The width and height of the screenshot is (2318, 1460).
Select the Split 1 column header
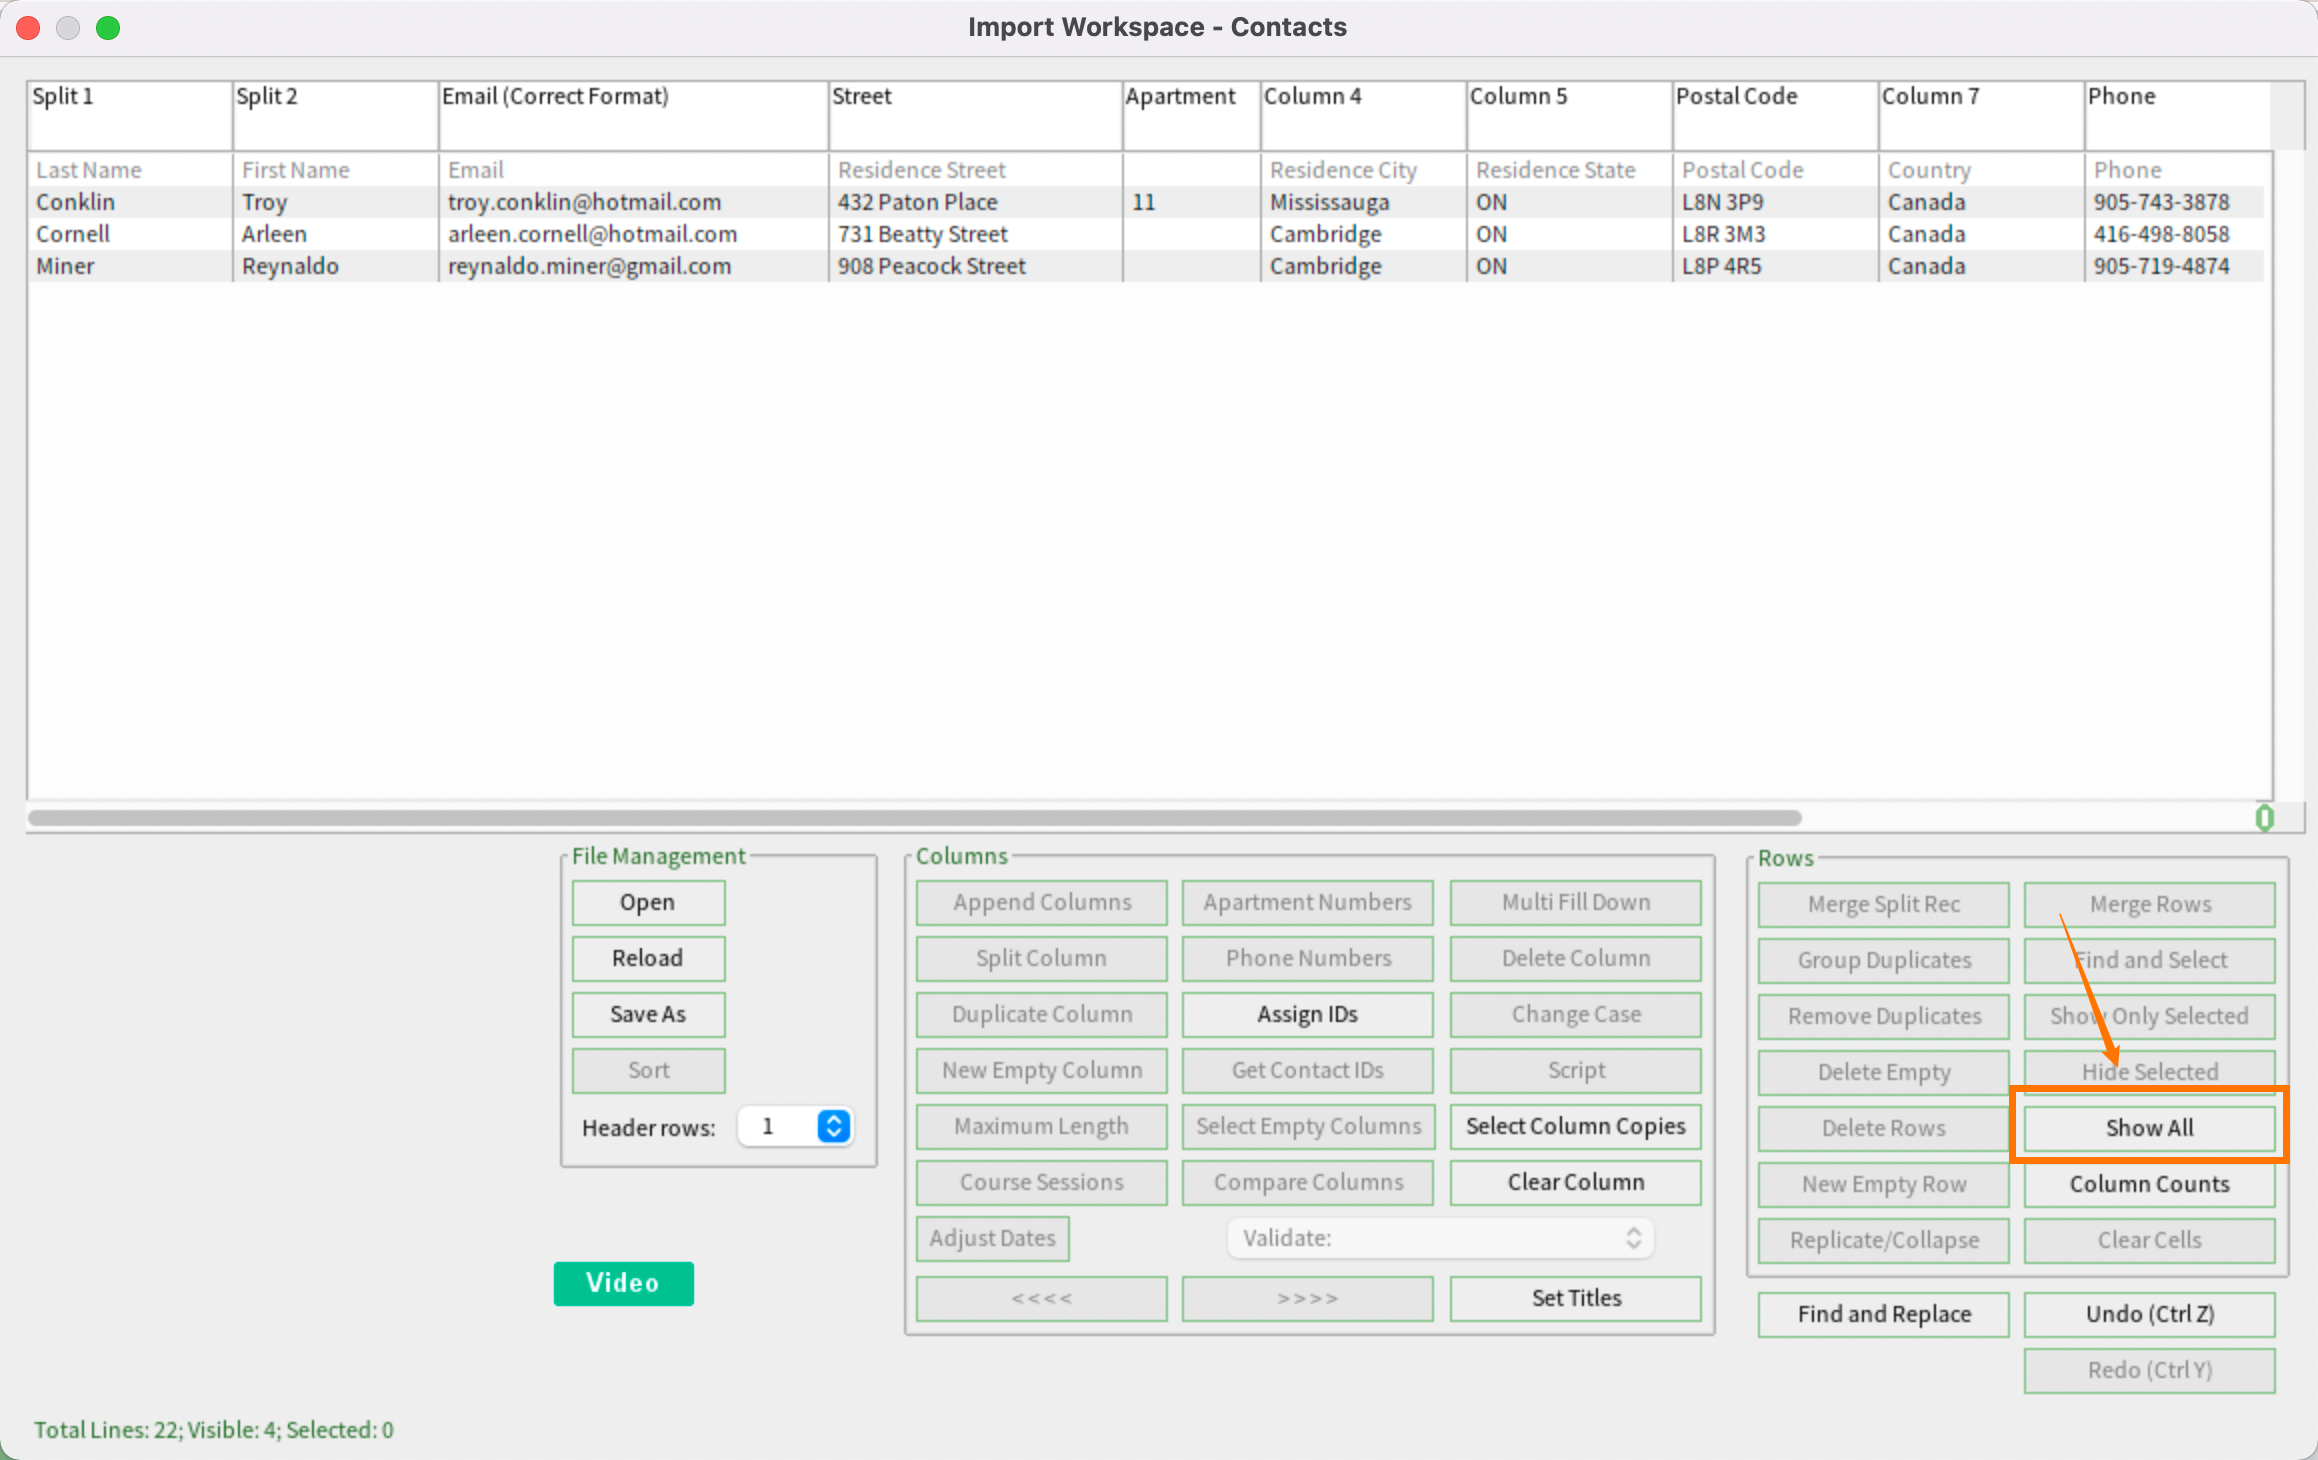[x=130, y=116]
